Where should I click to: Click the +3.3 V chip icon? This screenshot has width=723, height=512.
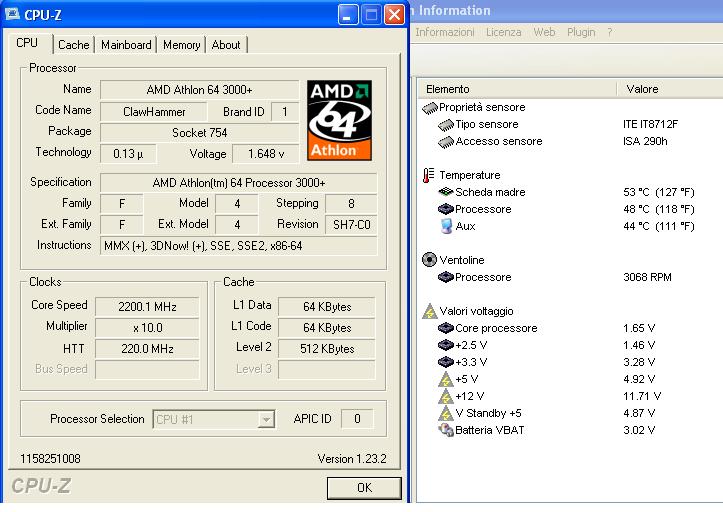(446, 362)
